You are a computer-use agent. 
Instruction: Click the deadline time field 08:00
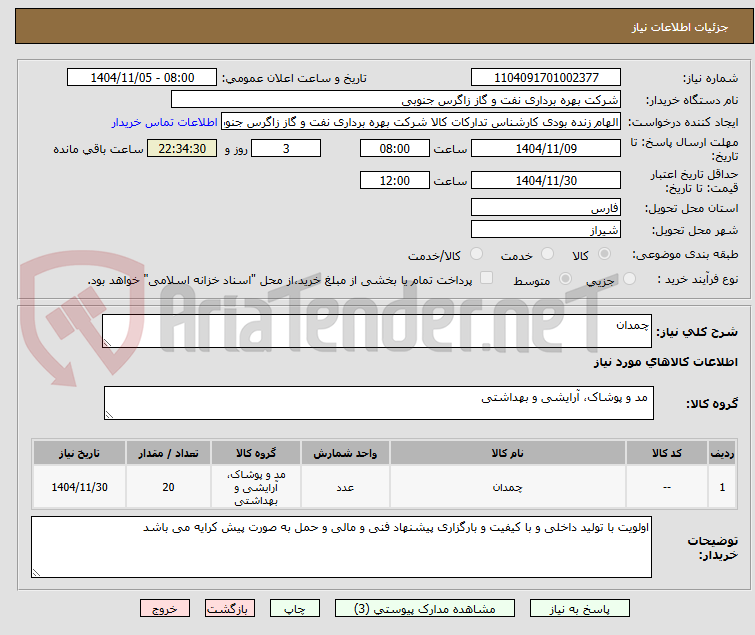click(395, 148)
